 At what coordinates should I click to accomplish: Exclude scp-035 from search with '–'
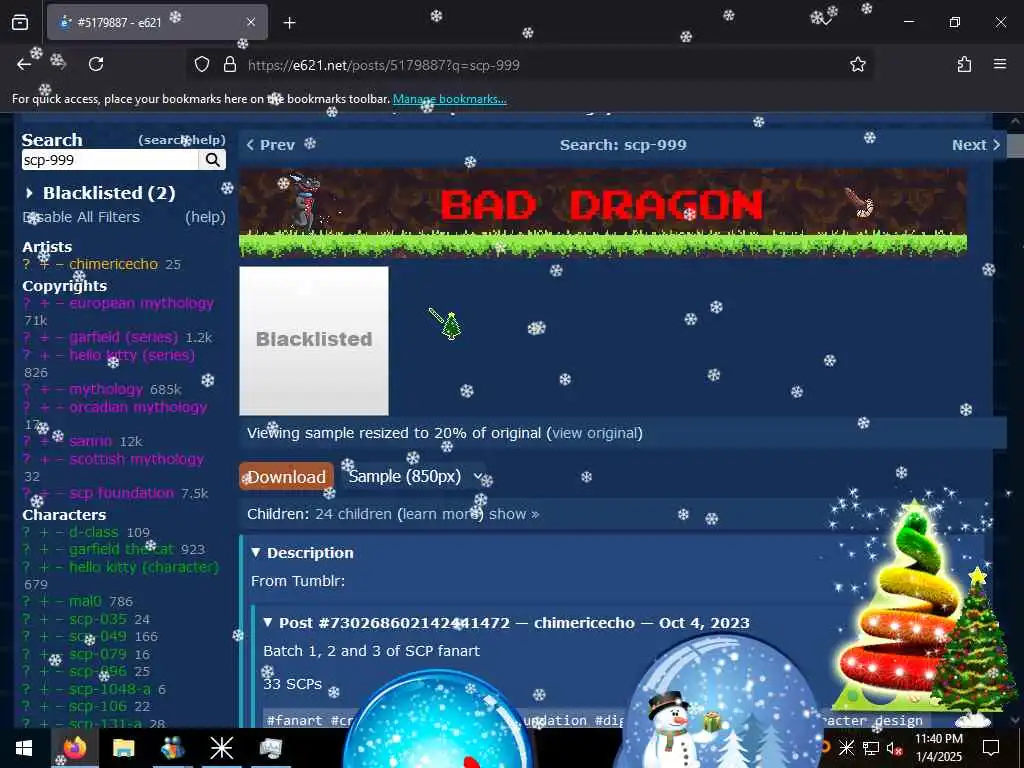coord(59,619)
